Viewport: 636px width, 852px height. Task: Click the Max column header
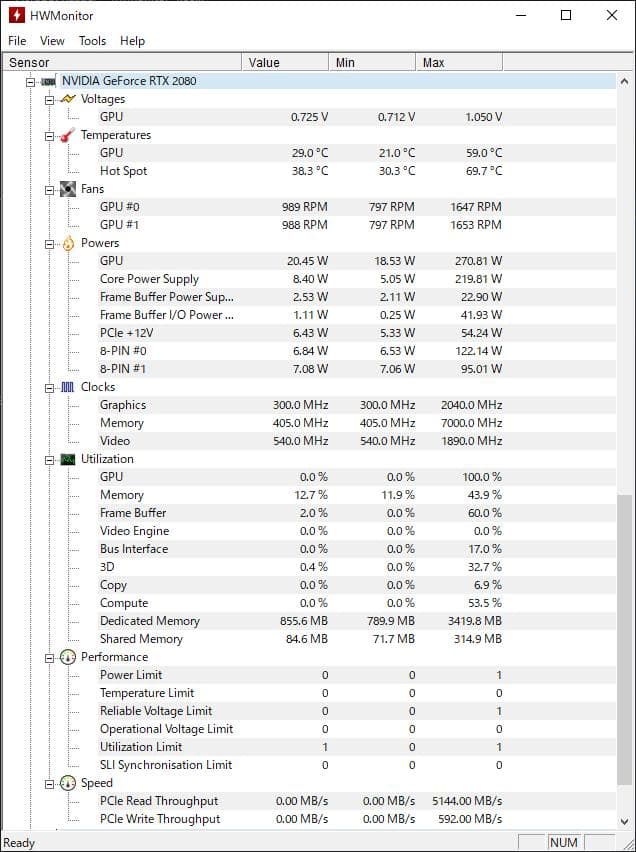(459, 62)
